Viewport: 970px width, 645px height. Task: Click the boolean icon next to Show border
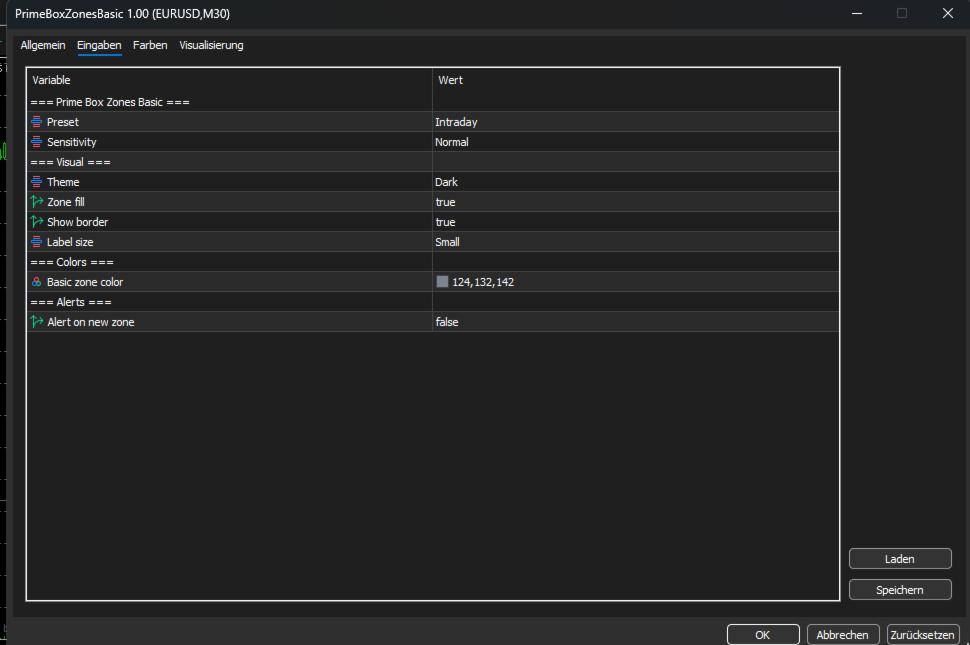click(x=36, y=221)
